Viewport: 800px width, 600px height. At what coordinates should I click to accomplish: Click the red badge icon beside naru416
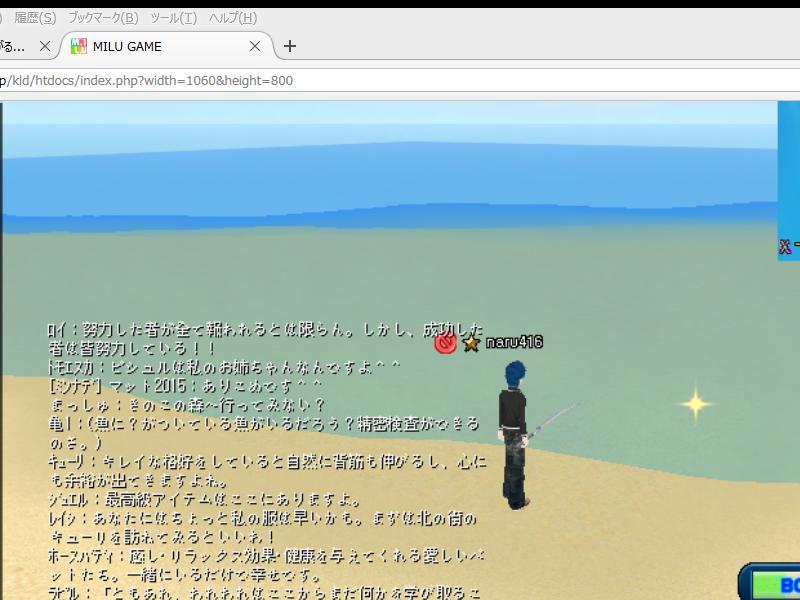pyautogui.click(x=445, y=343)
